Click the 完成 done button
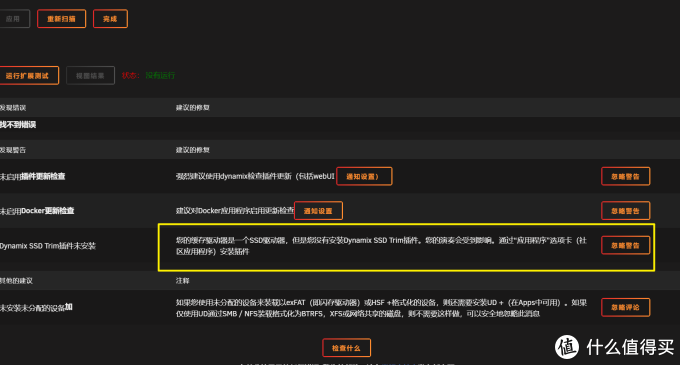Screen dimensions: 680x365 click(110, 19)
